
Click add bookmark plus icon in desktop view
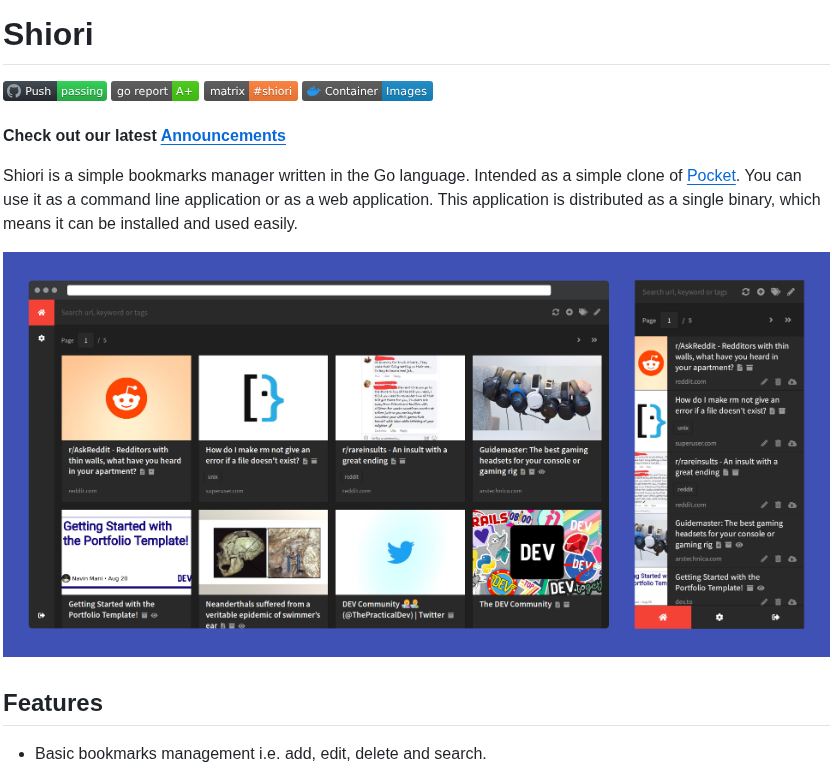click(569, 312)
